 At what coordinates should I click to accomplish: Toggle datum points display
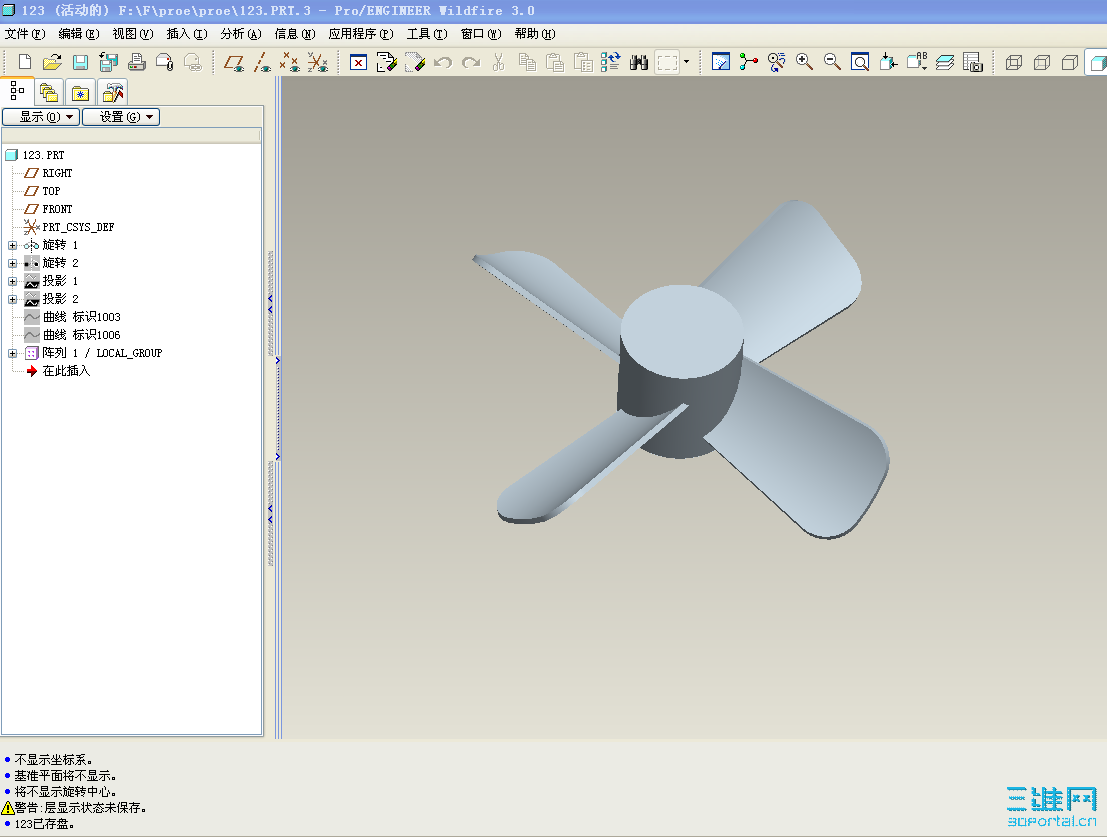point(289,62)
